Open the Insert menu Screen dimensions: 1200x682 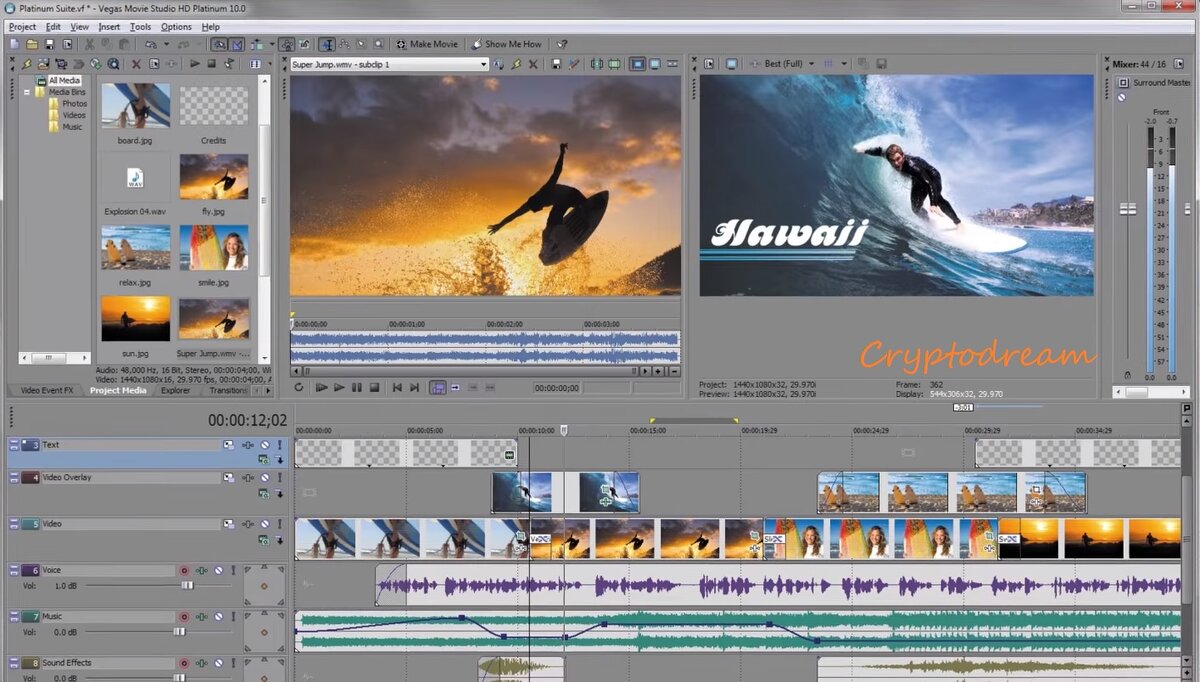click(x=109, y=27)
